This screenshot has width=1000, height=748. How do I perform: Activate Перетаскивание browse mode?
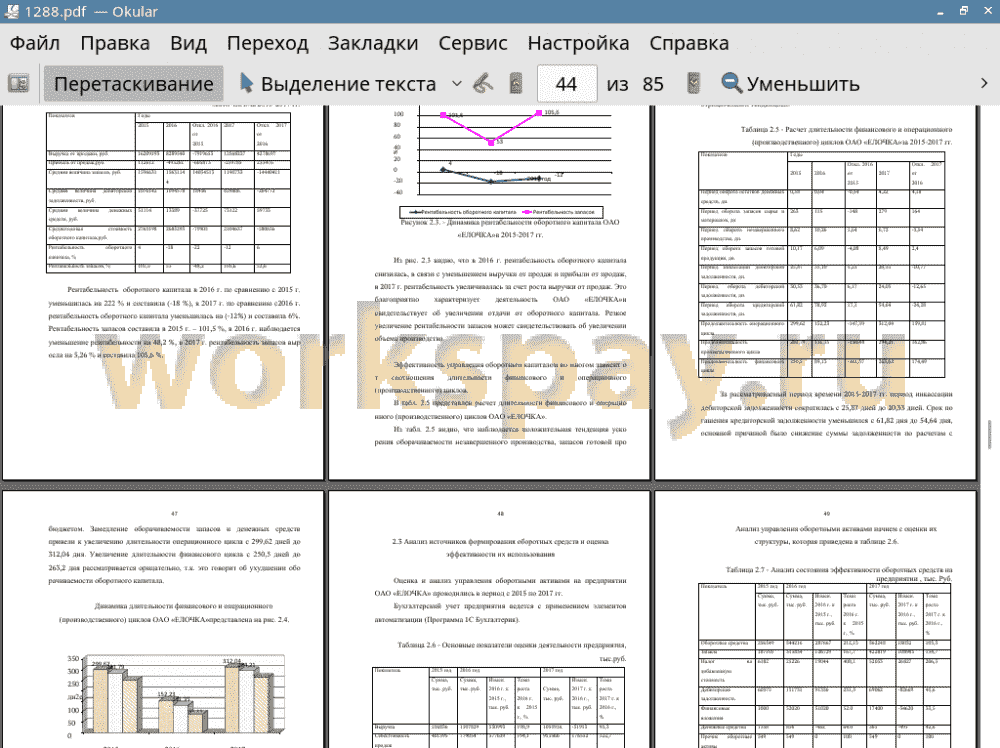(133, 84)
